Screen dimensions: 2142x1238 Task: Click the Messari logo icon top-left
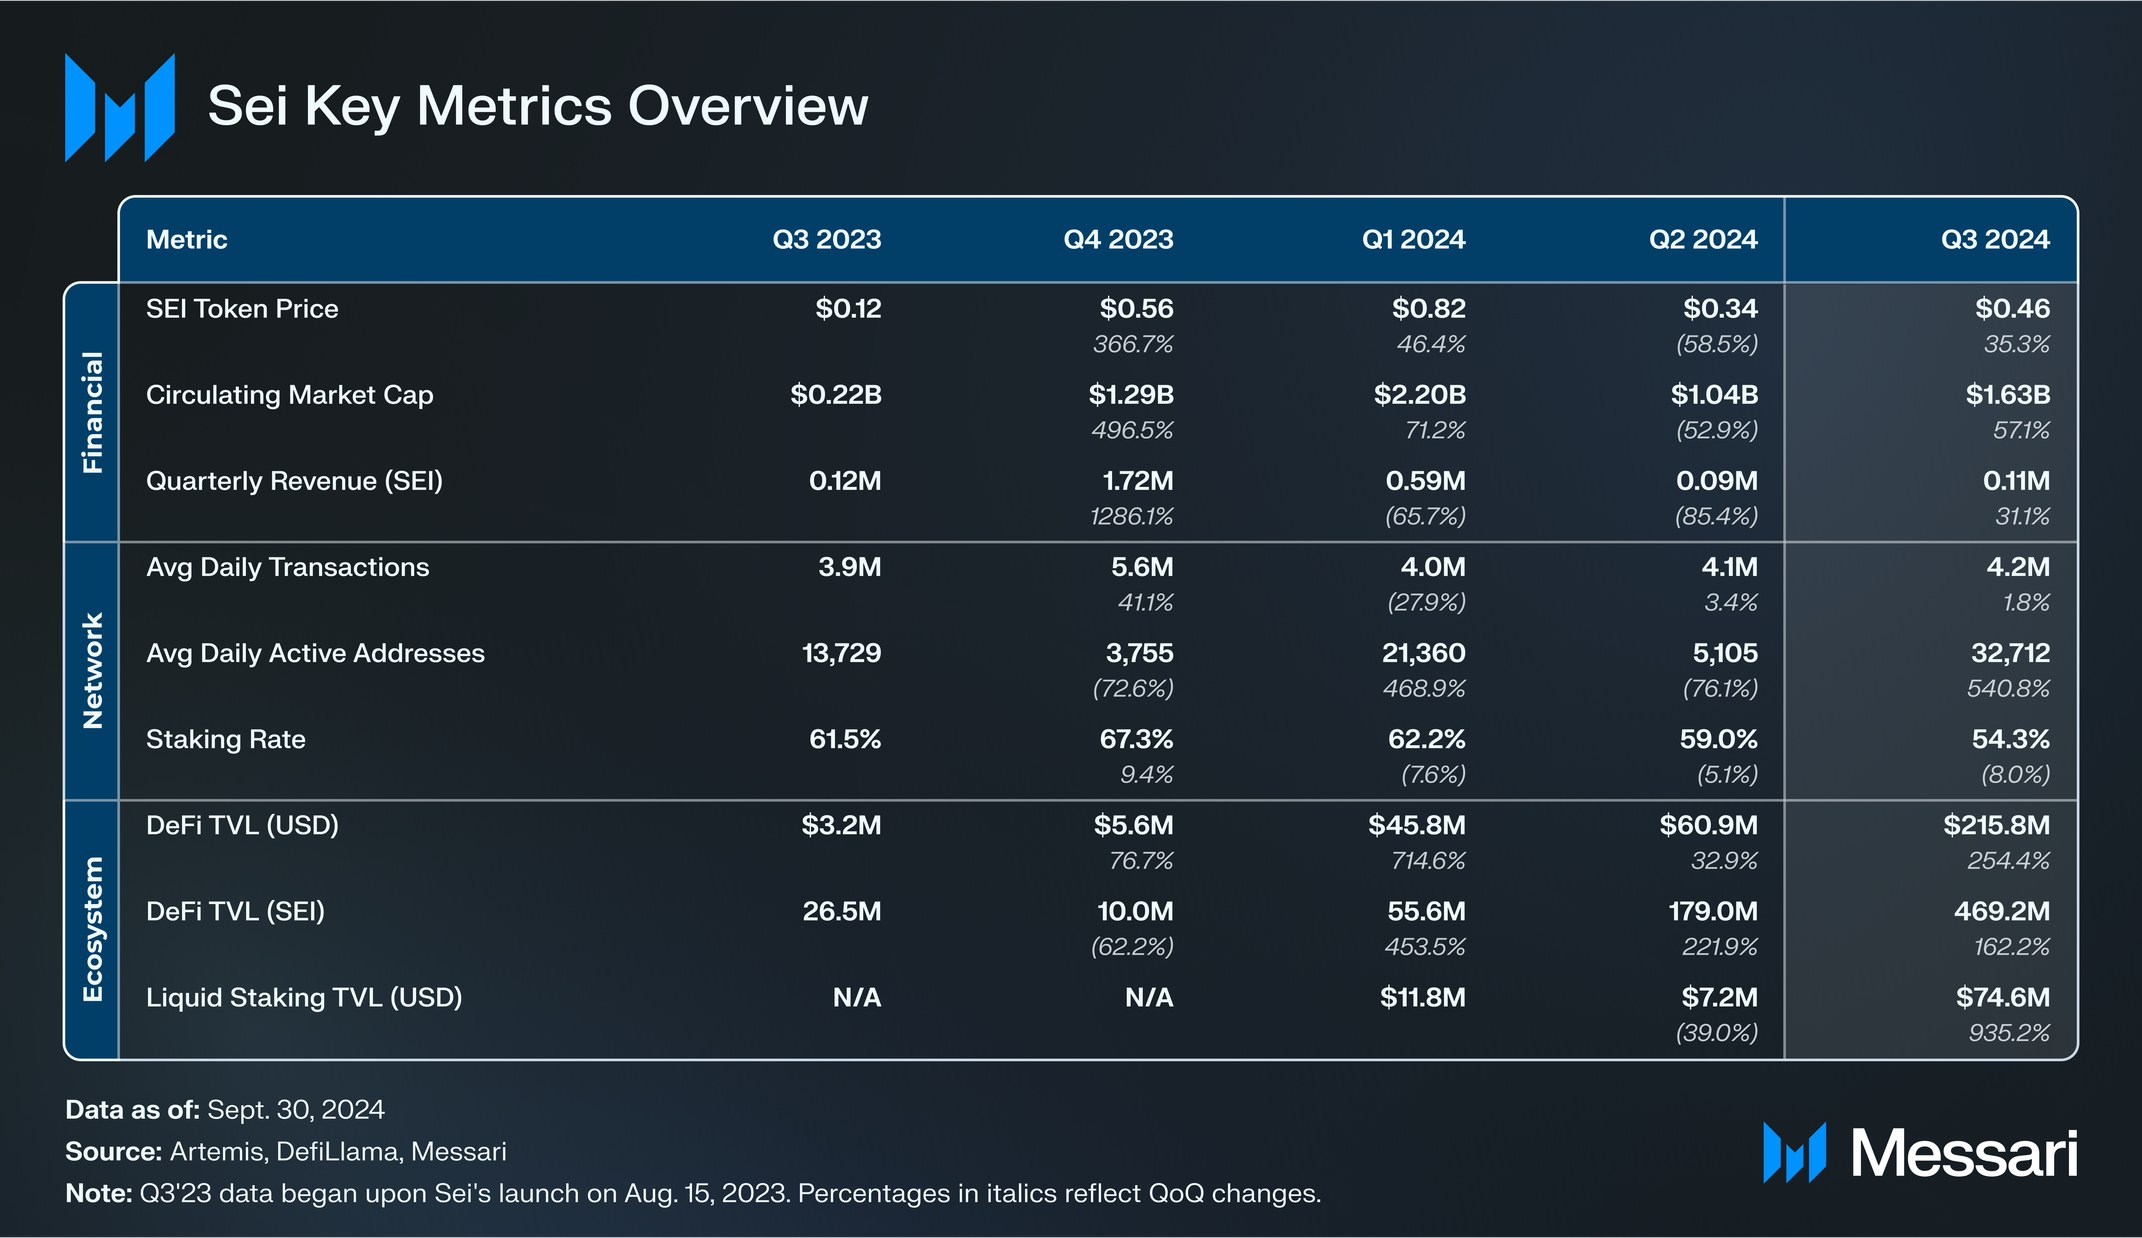(x=120, y=107)
